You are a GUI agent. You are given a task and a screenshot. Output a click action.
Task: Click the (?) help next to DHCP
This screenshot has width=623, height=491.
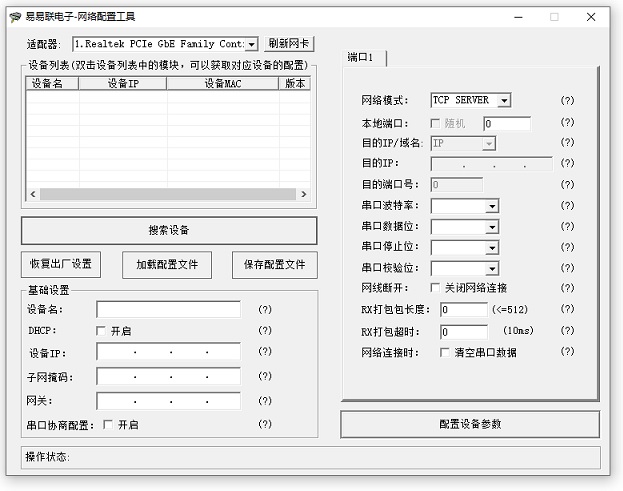pyautogui.click(x=265, y=330)
